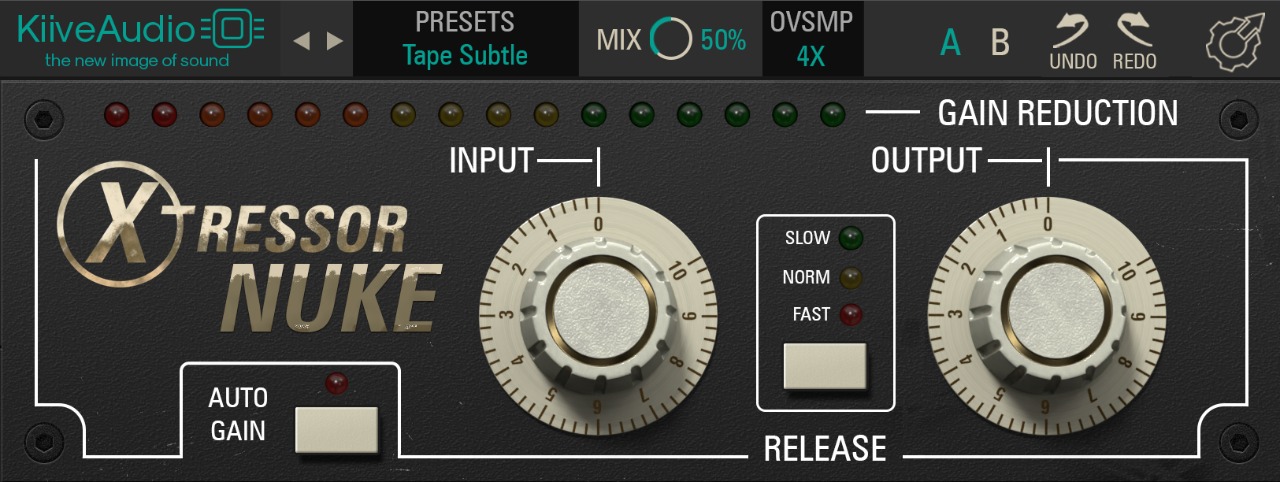Cycle the RELEASE speed button
Viewport: 1280px width, 482px height.
coord(825,366)
